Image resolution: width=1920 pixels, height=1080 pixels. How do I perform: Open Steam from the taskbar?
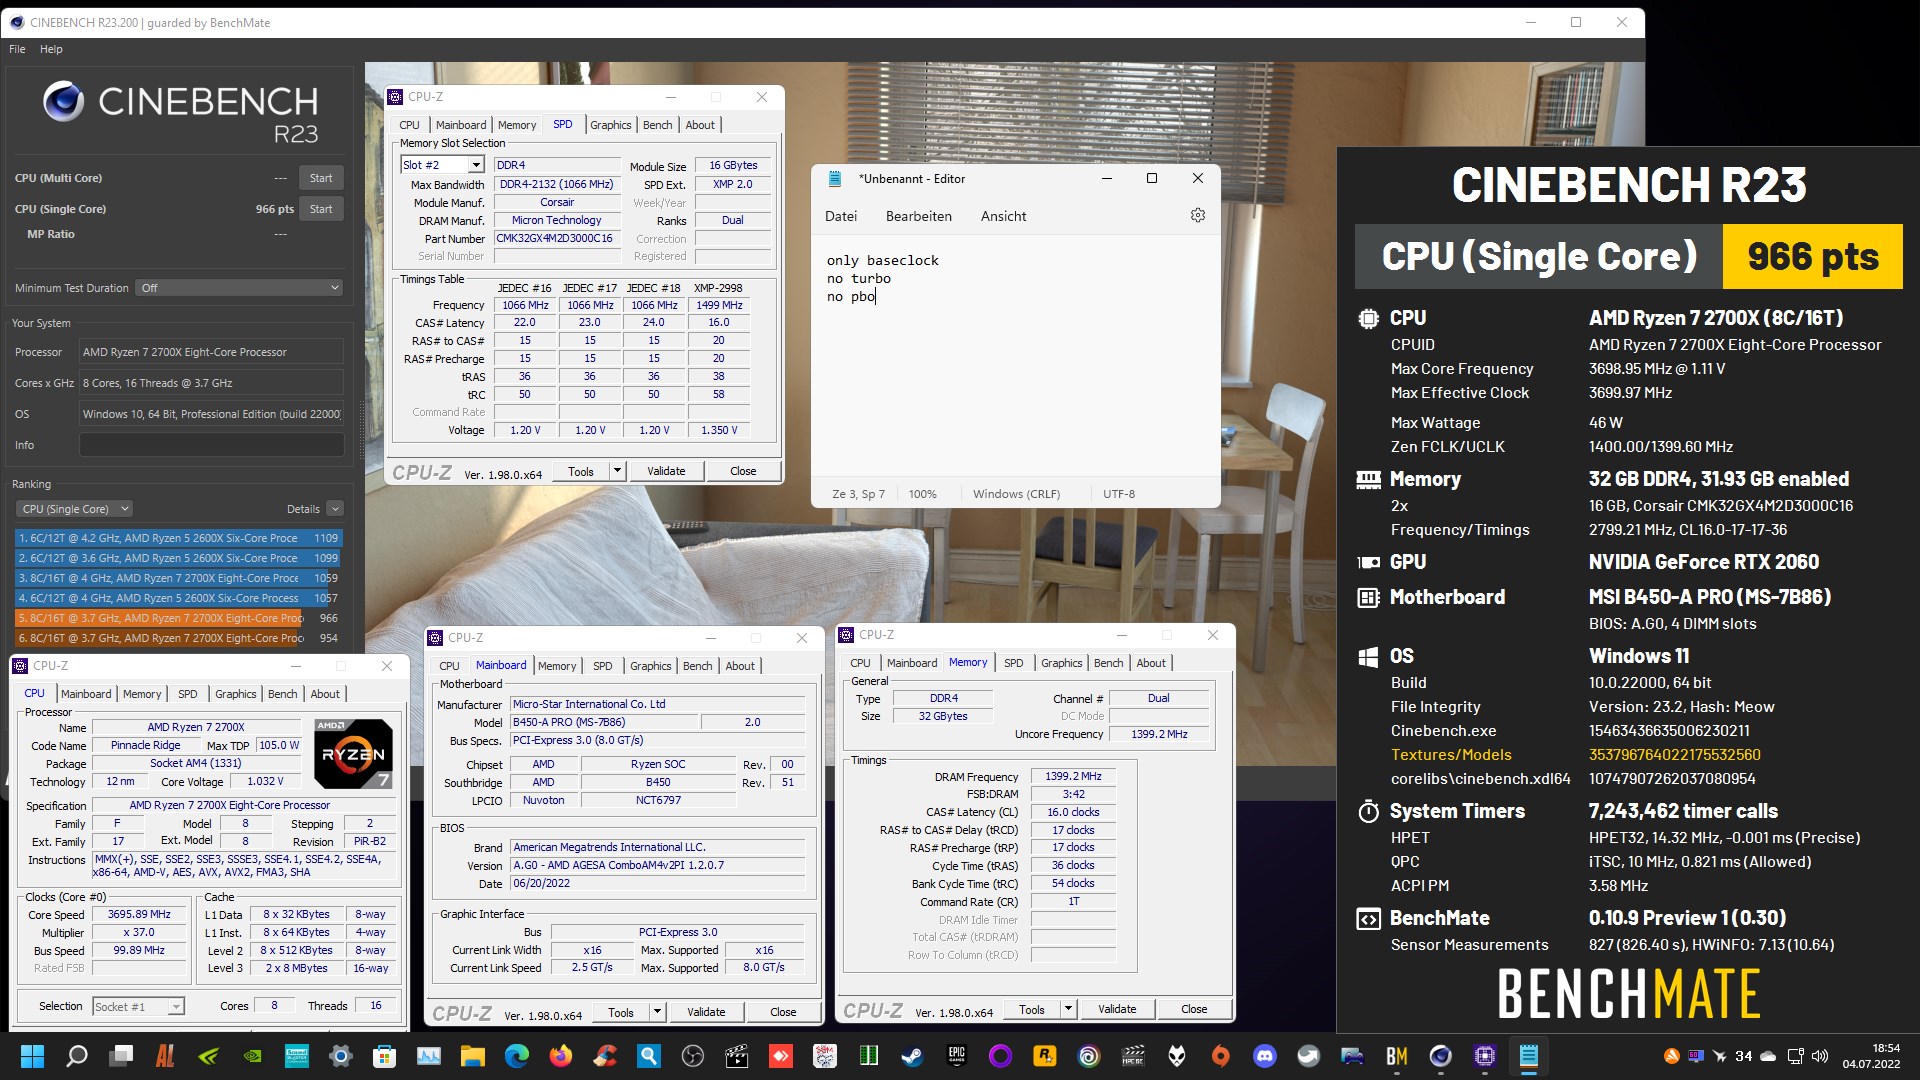(912, 1056)
